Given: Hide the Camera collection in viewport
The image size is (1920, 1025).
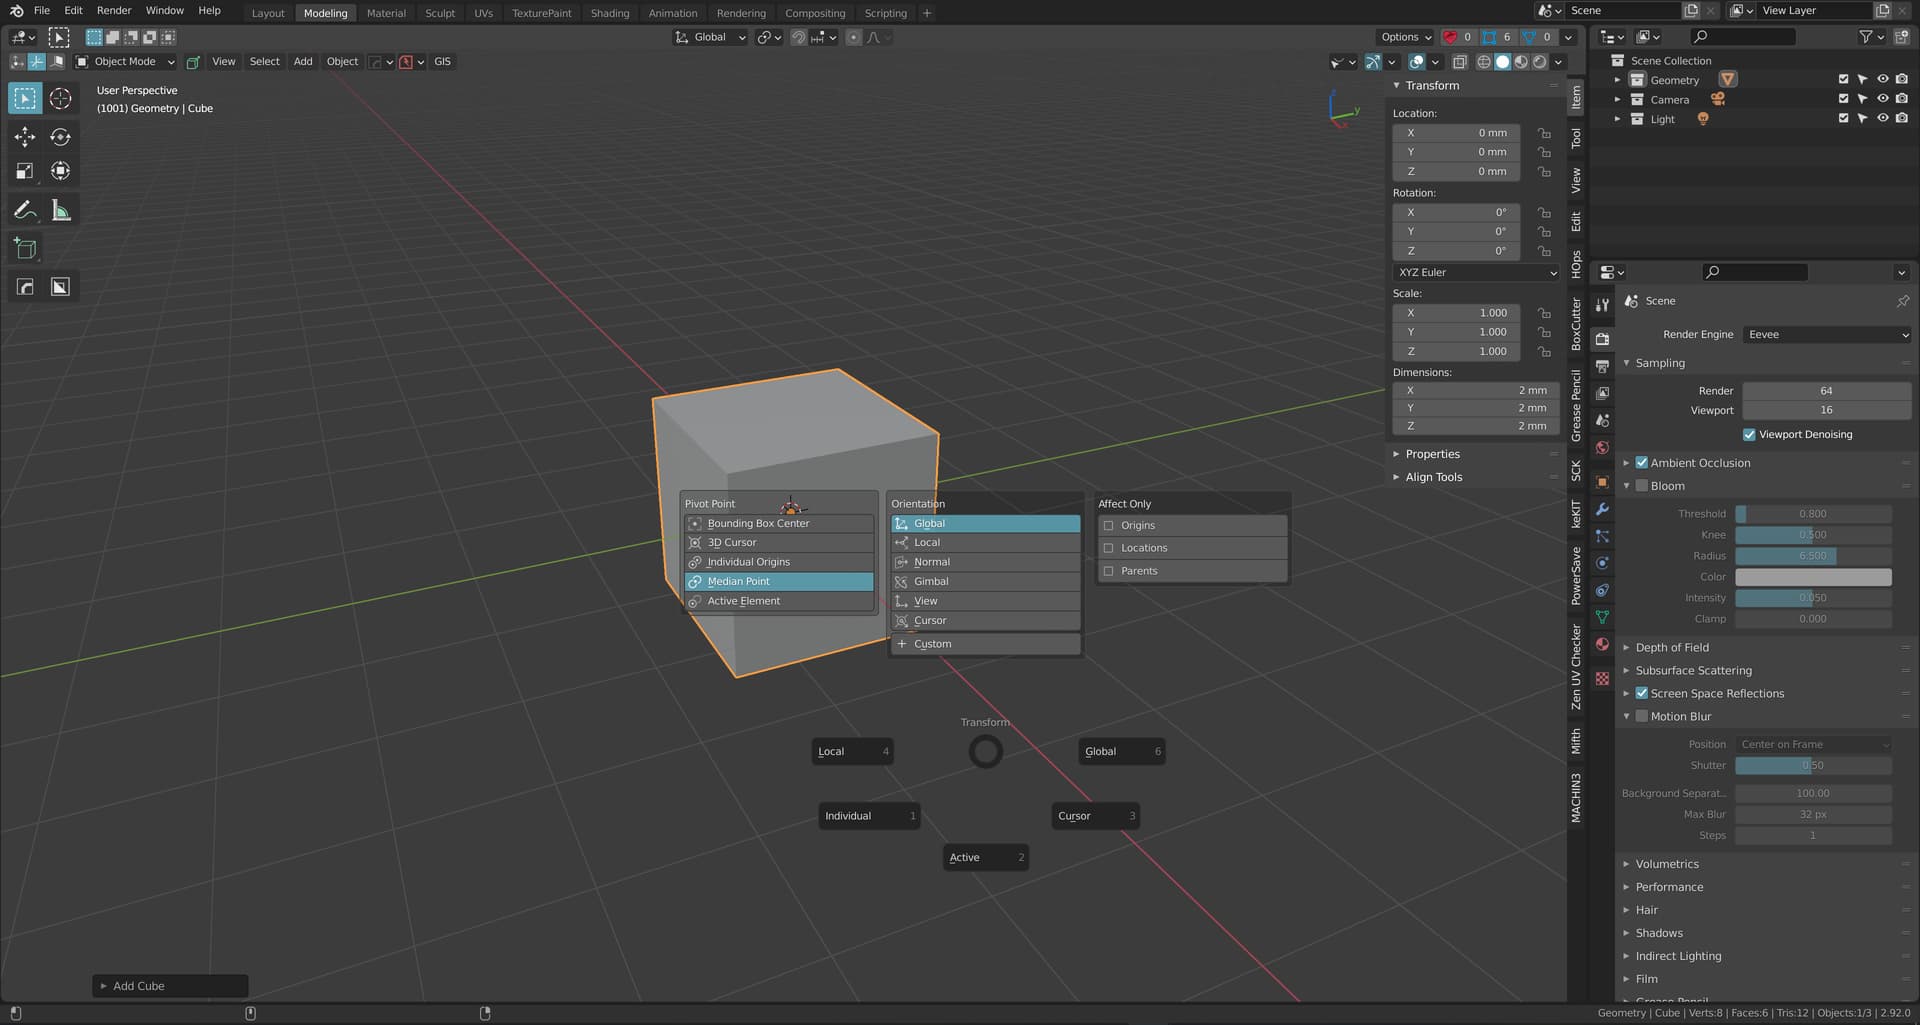Looking at the screenshot, I should click(1882, 99).
